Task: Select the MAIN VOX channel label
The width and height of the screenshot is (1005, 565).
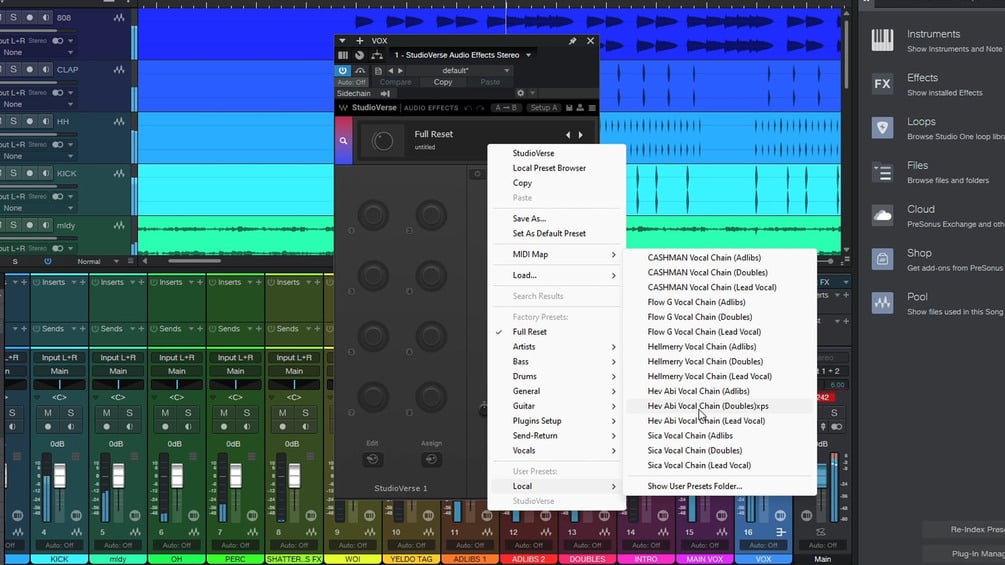Action: coord(704,559)
